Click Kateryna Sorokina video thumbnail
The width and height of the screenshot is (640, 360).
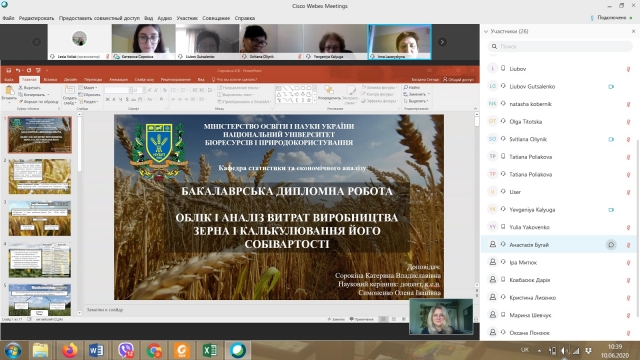point(143,42)
